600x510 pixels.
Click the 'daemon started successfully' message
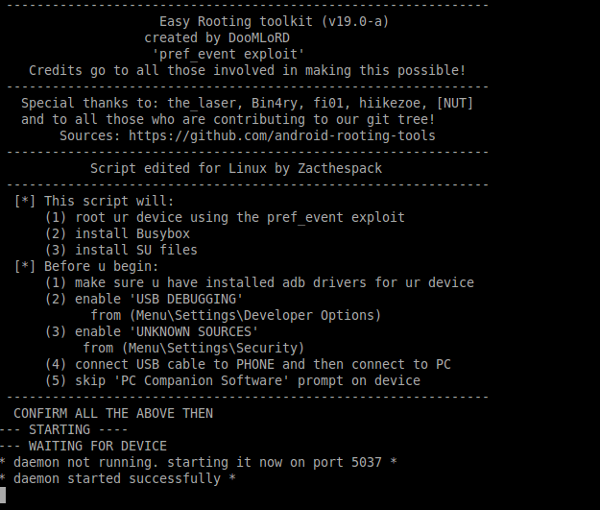click(117, 479)
